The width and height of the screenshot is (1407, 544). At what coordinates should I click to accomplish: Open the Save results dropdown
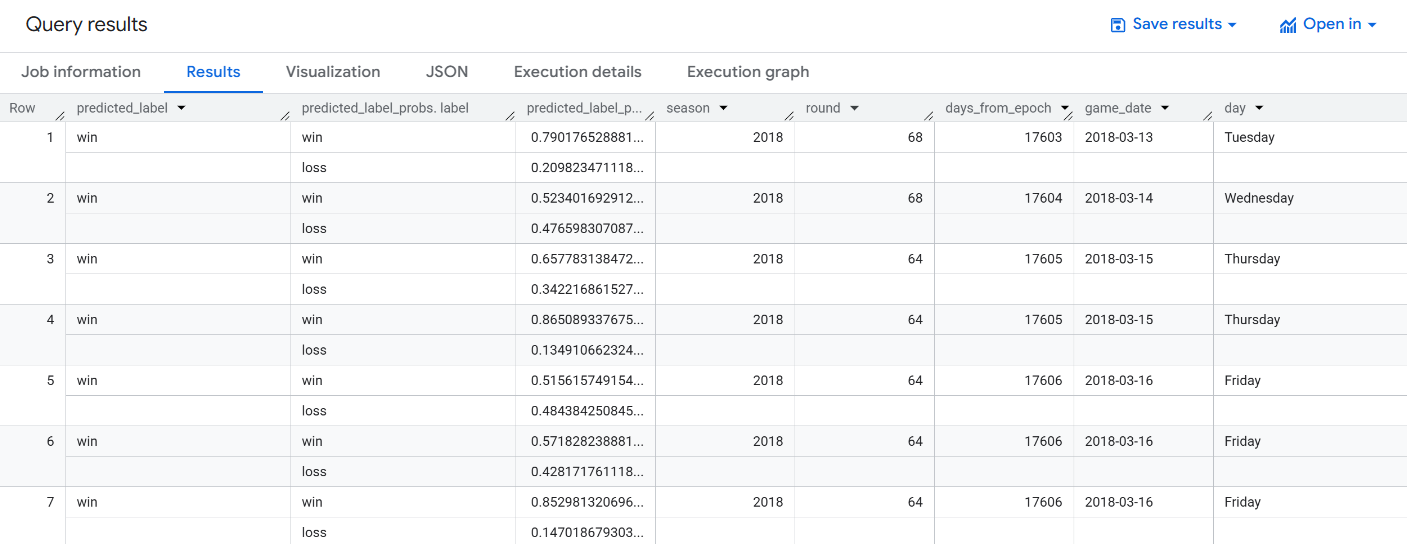(1174, 25)
